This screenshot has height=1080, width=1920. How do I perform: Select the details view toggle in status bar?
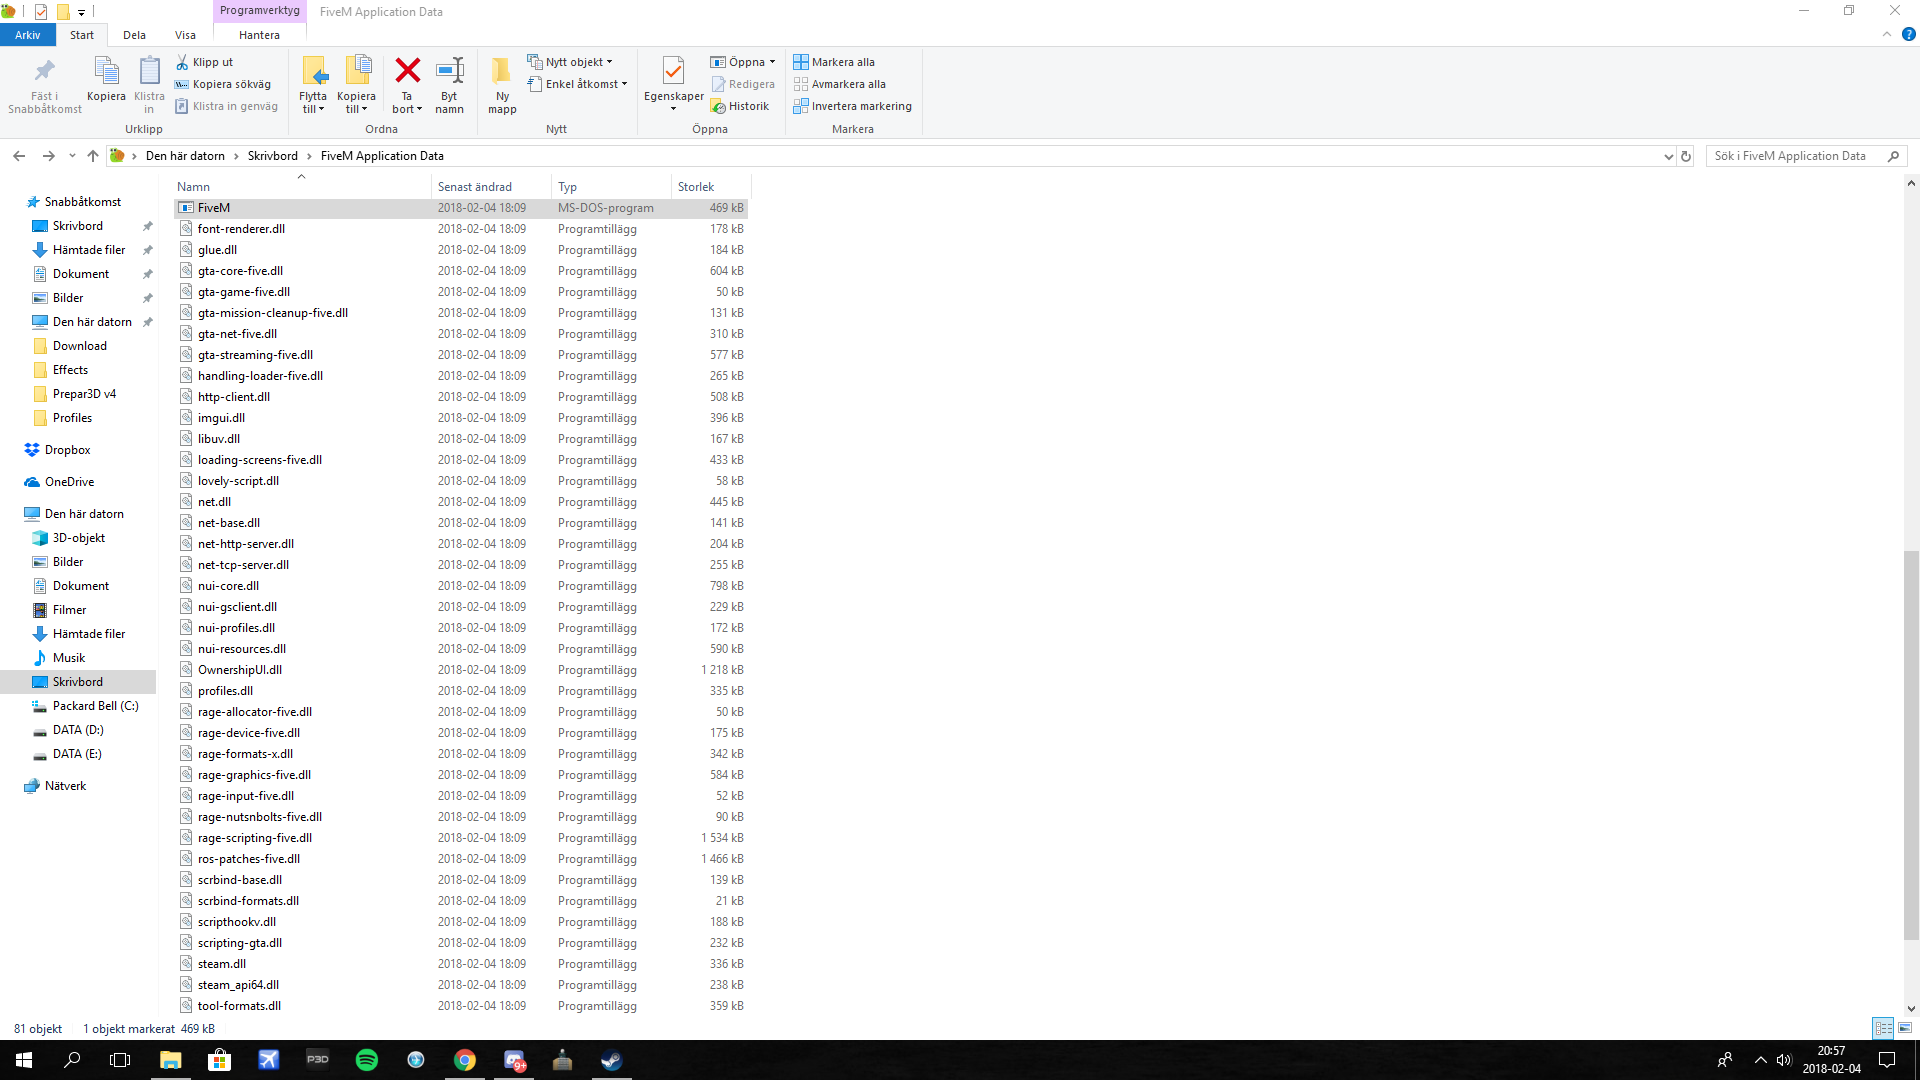(x=1883, y=1028)
